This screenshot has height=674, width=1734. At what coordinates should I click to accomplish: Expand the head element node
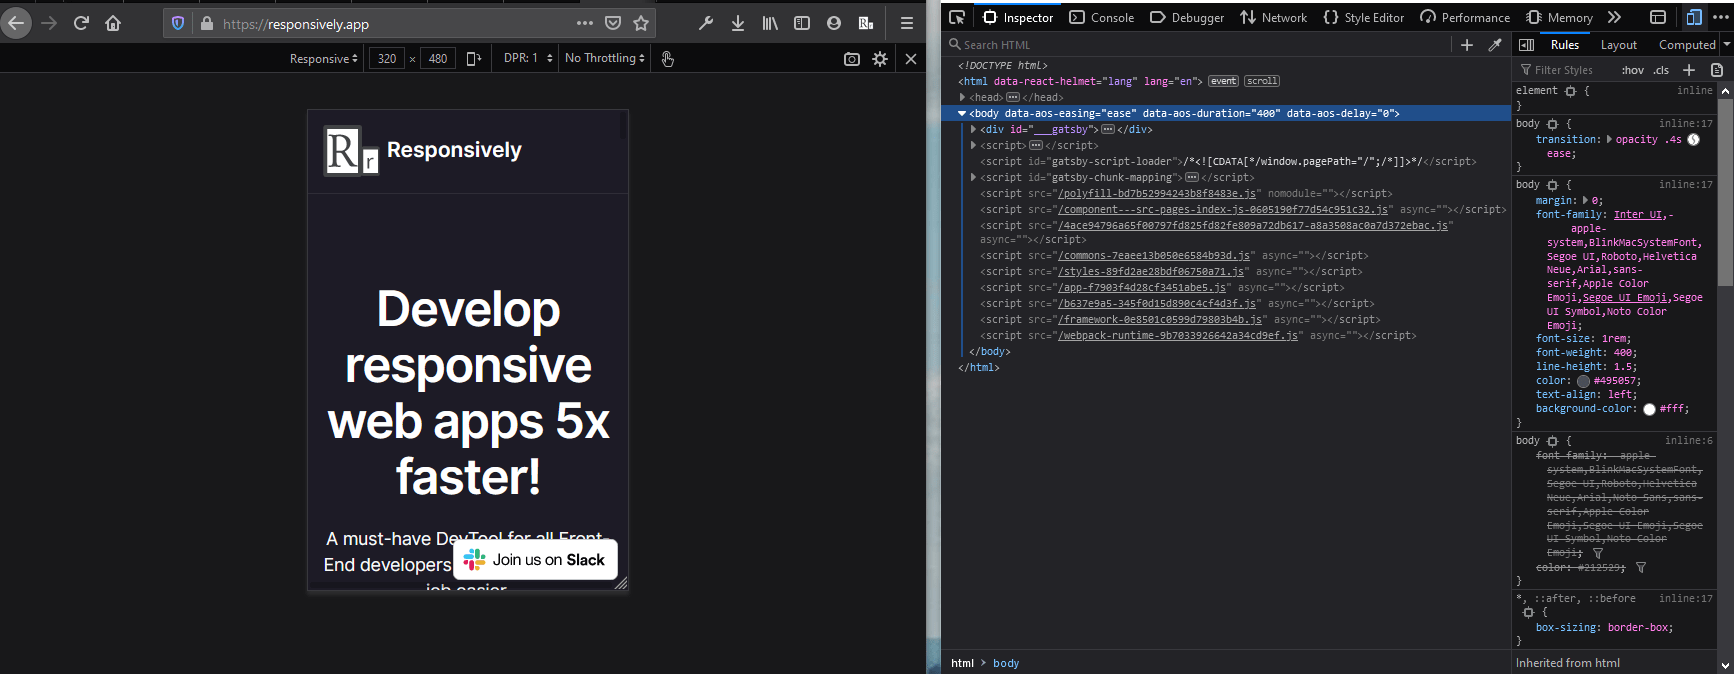(962, 97)
